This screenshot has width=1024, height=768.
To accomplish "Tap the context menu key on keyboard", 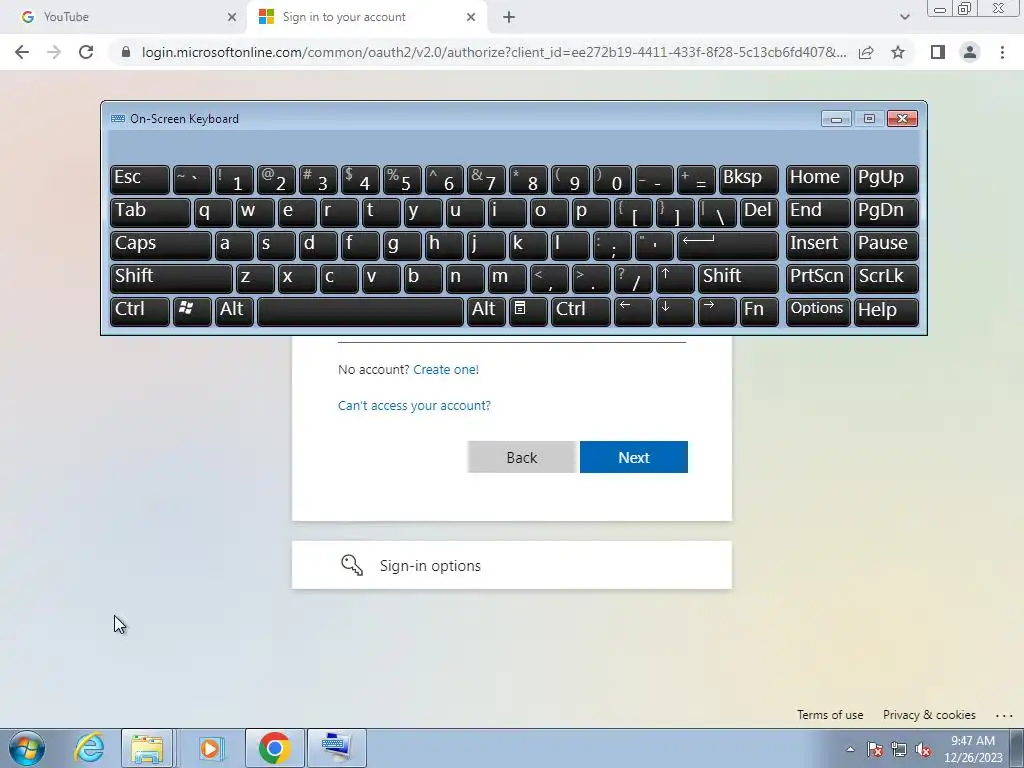I will (528, 311).
